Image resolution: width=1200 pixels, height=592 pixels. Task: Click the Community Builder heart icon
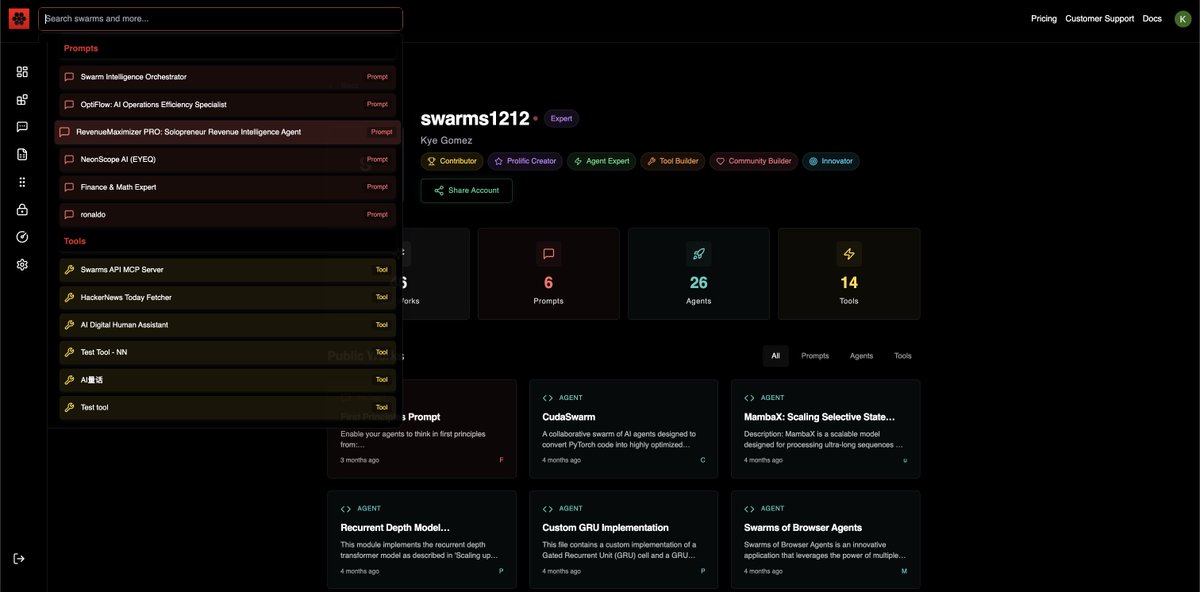720,161
